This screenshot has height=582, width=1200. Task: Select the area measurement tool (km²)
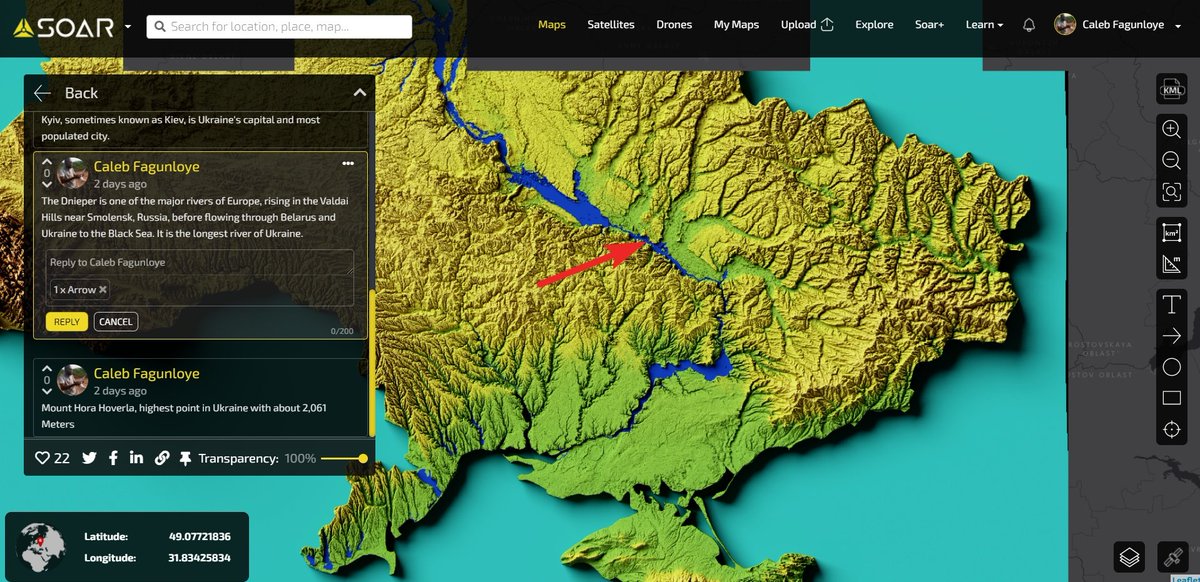[1171, 233]
